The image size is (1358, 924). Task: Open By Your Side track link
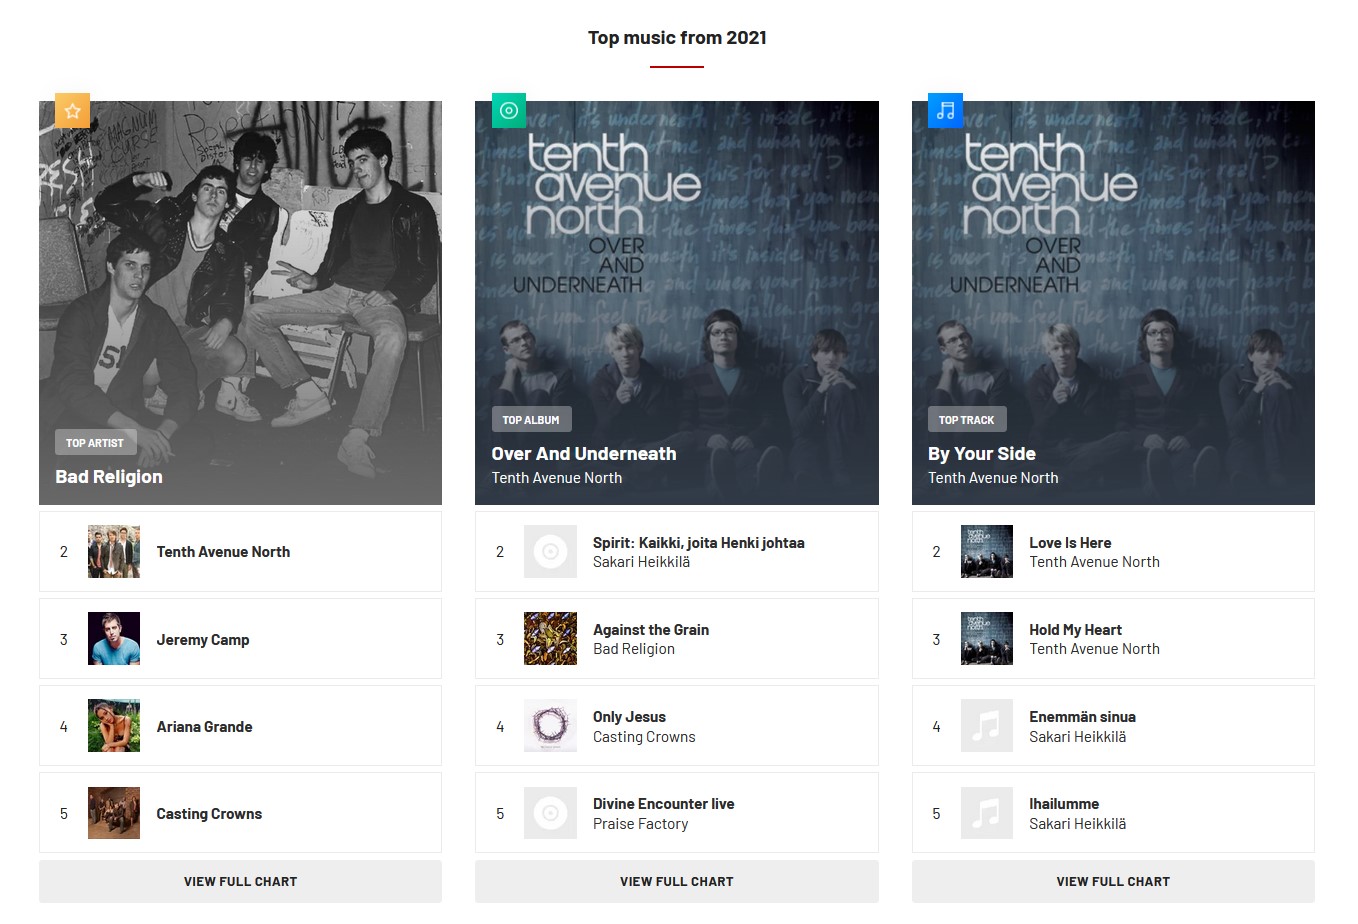tap(982, 454)
